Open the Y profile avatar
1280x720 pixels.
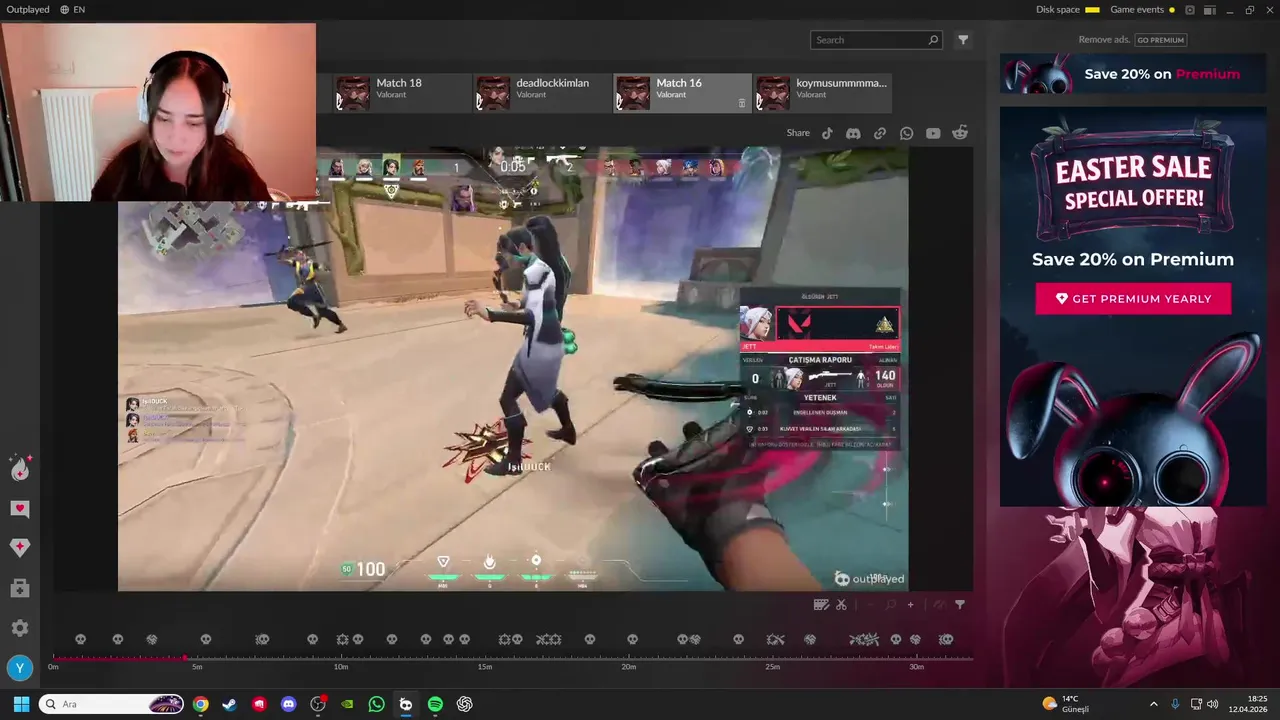pos(20,668)
